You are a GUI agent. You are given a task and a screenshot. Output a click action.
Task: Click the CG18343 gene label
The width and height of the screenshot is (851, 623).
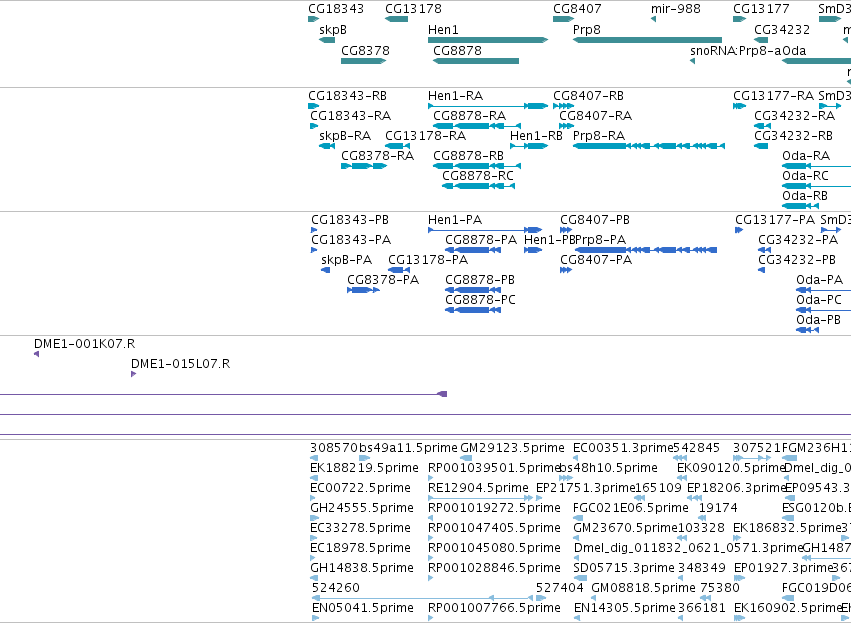click(336, 9)
